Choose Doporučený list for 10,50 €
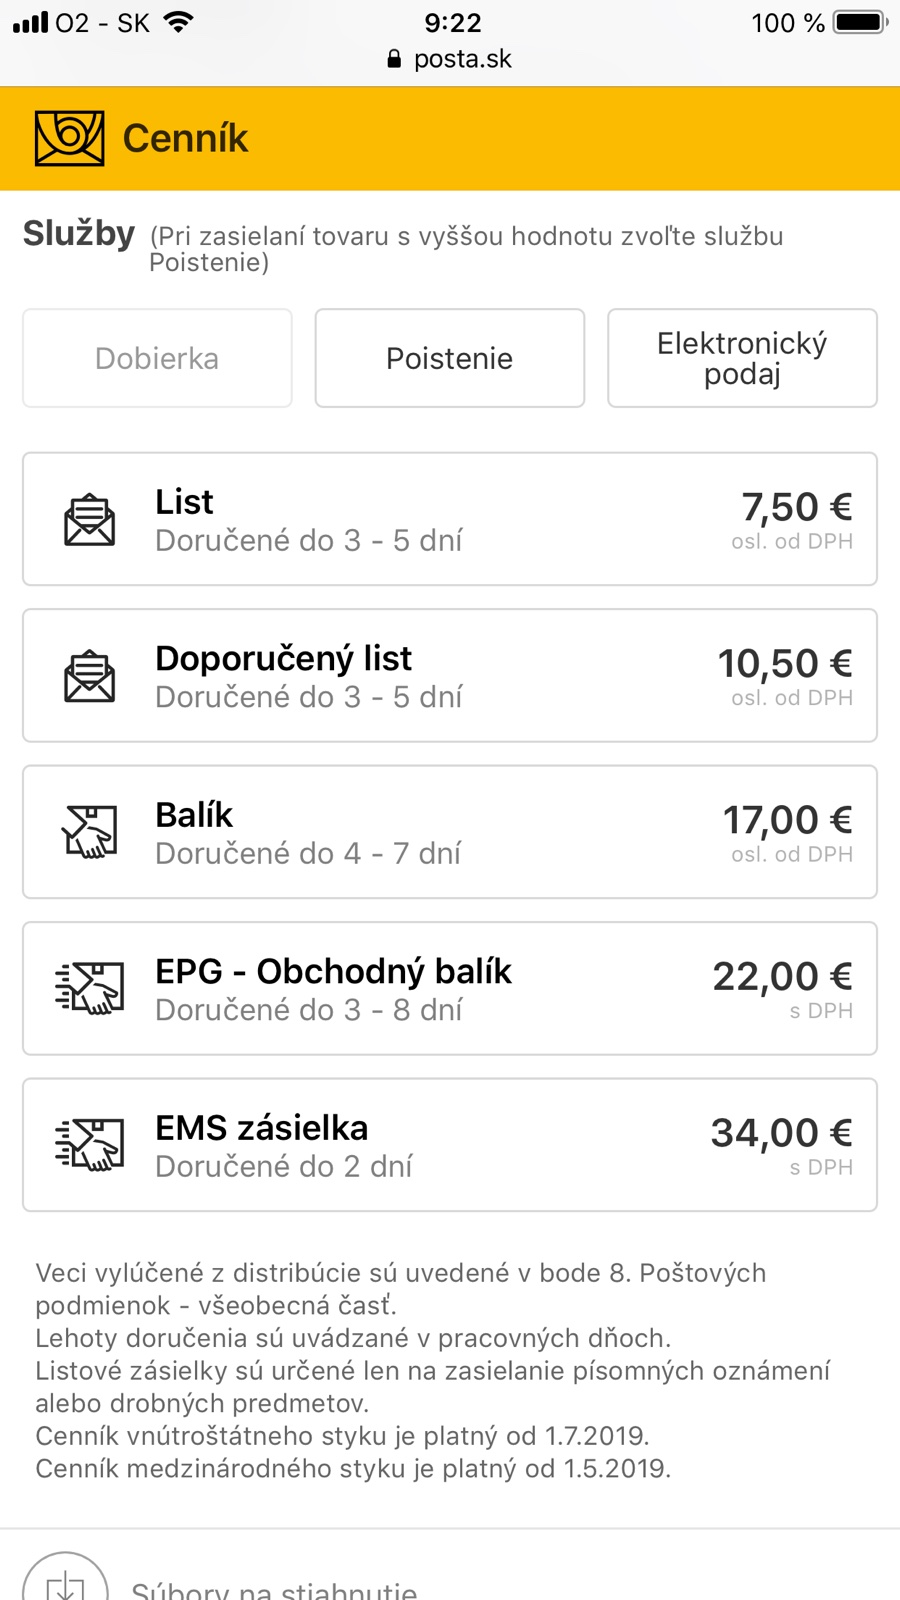This screenshot has width=900, height=1600. (450, 676)
